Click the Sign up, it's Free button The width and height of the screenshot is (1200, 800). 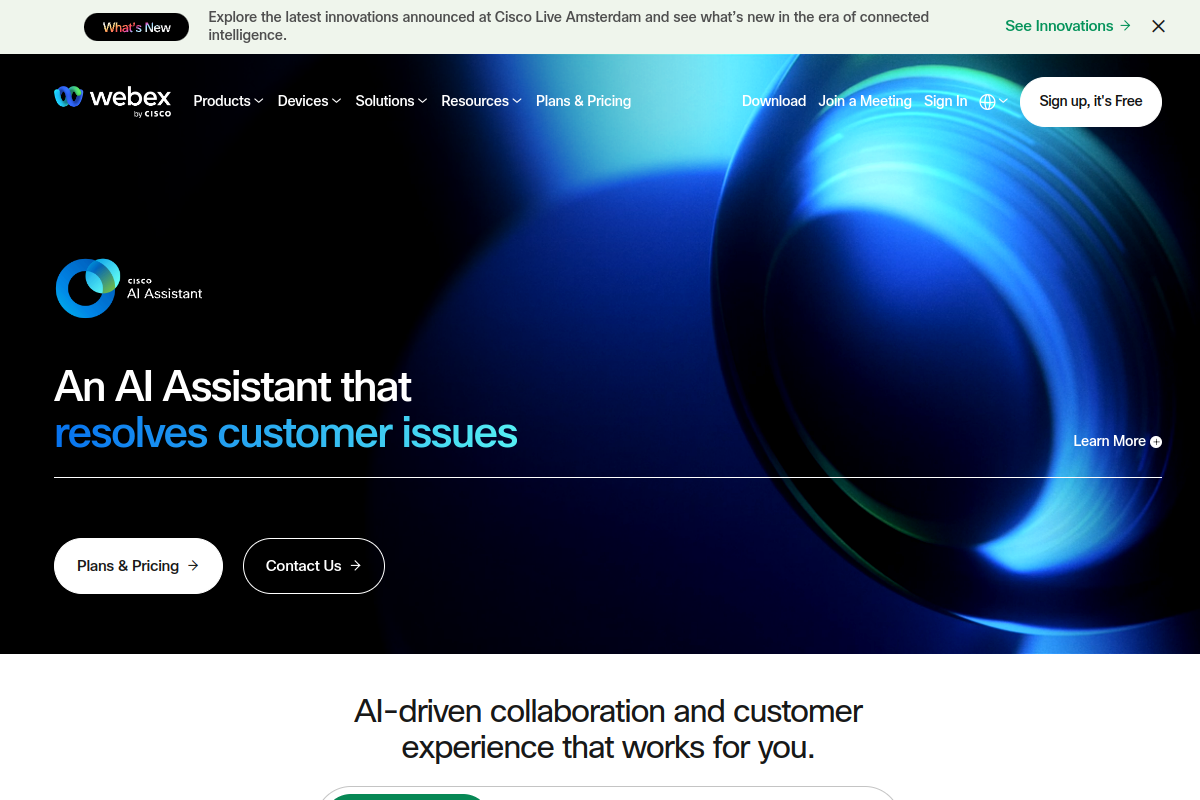[1091, 101]
